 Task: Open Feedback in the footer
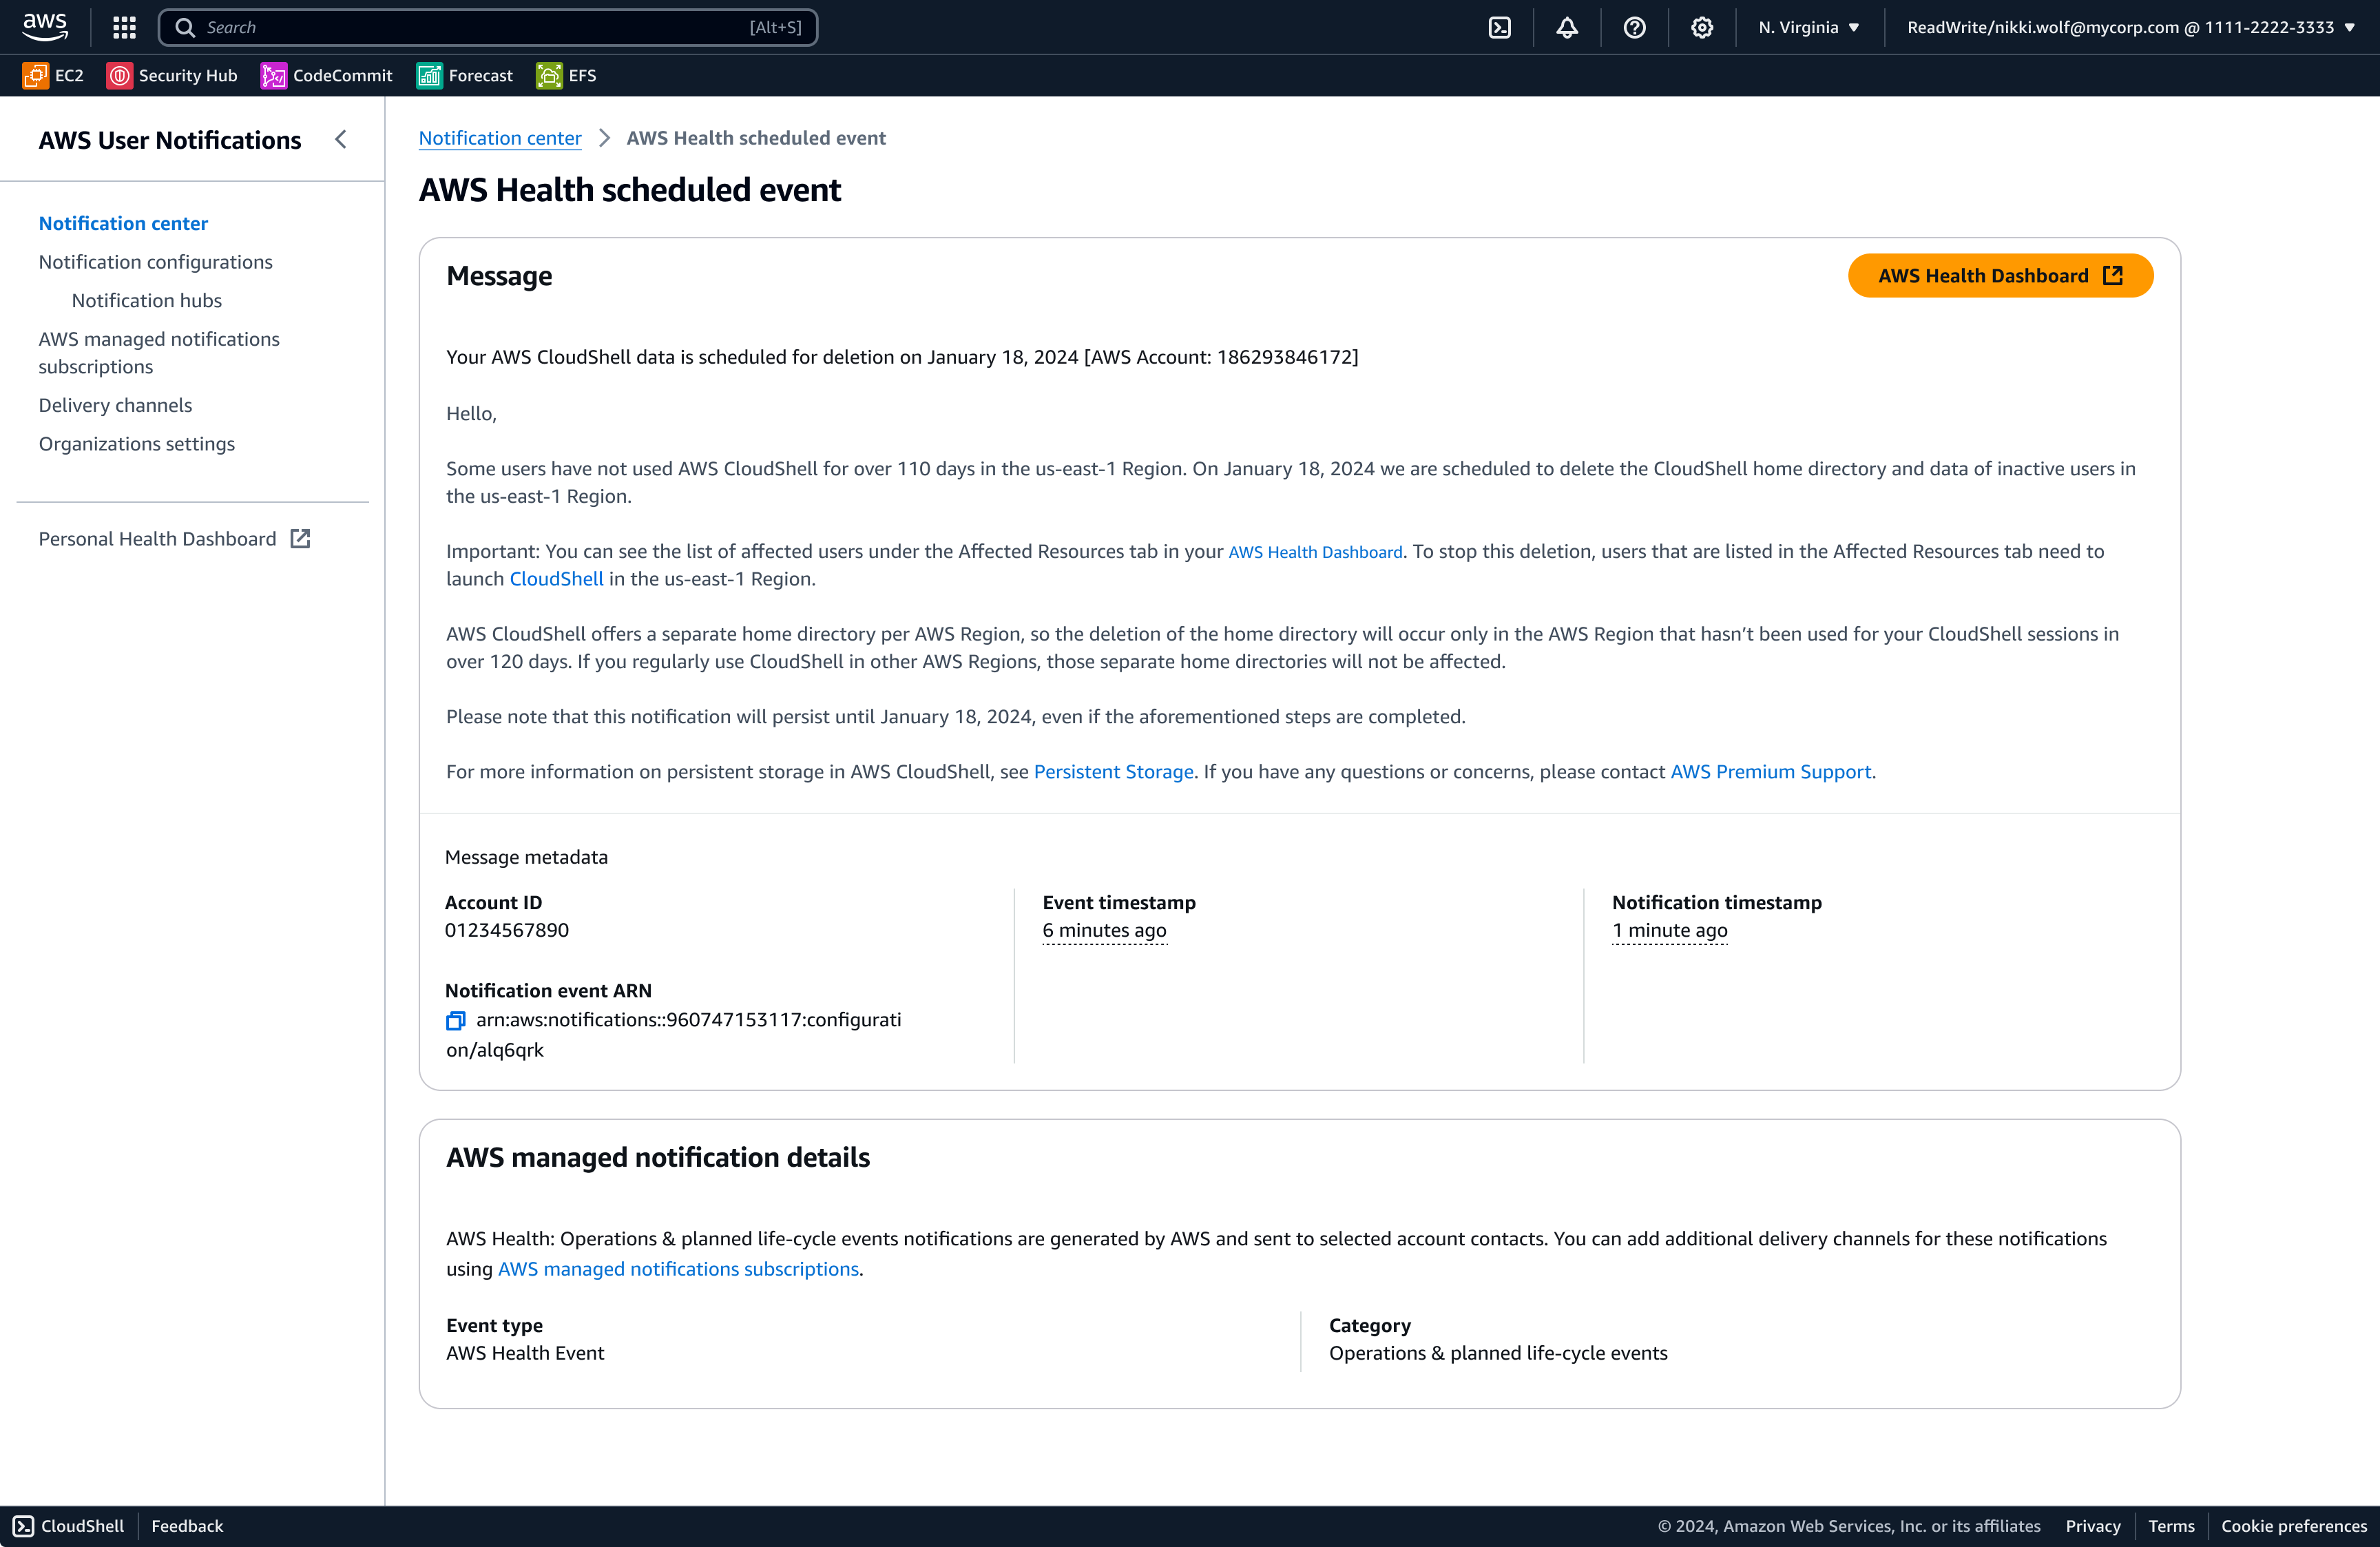coord(187,1526)
